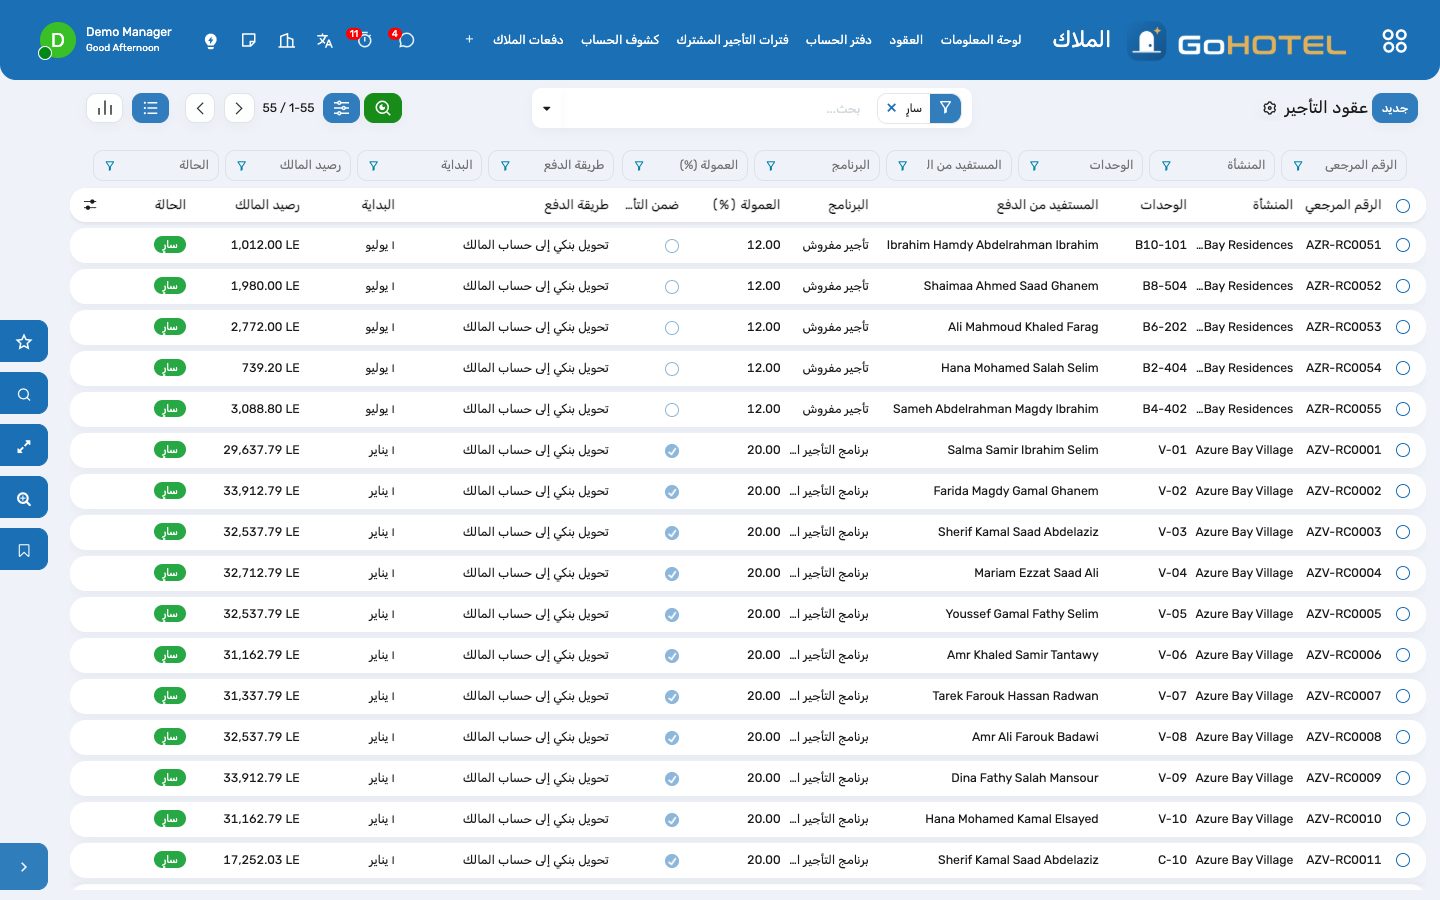Open the company building switcher icon
Image resolution: width=1440 pixels, height=900 pixels.
[x=287, y=41]
